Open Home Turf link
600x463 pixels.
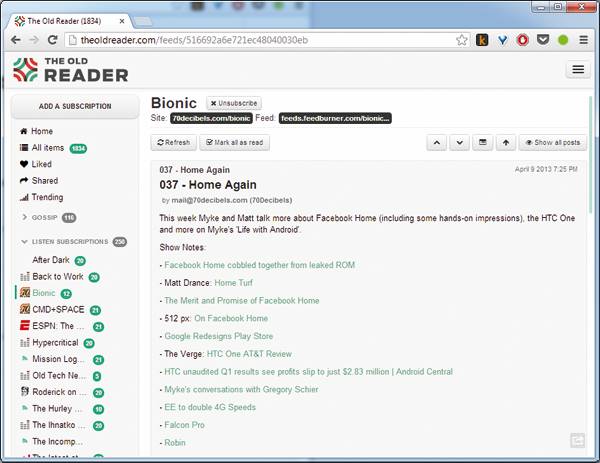coord(233,283)
